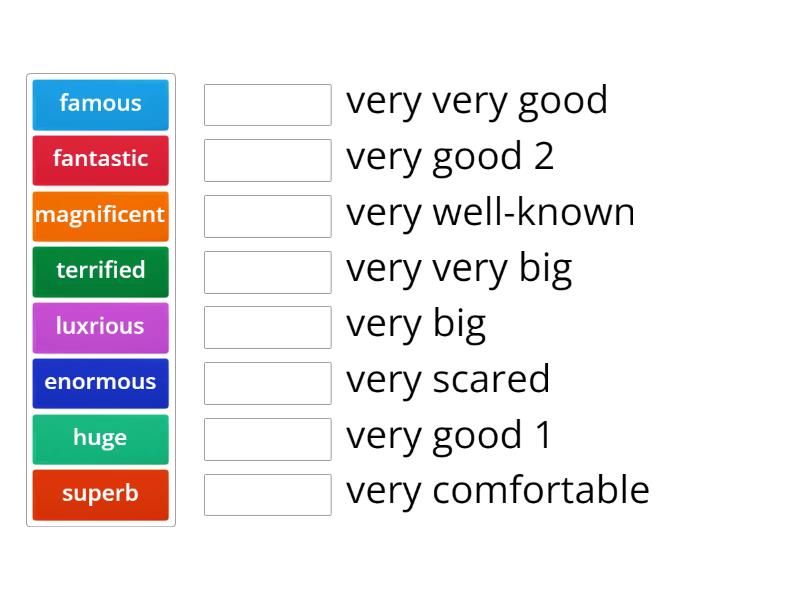Click the empty box beside 'very very good'
This screenshot has height=600, width=800.
coord(267,105)
